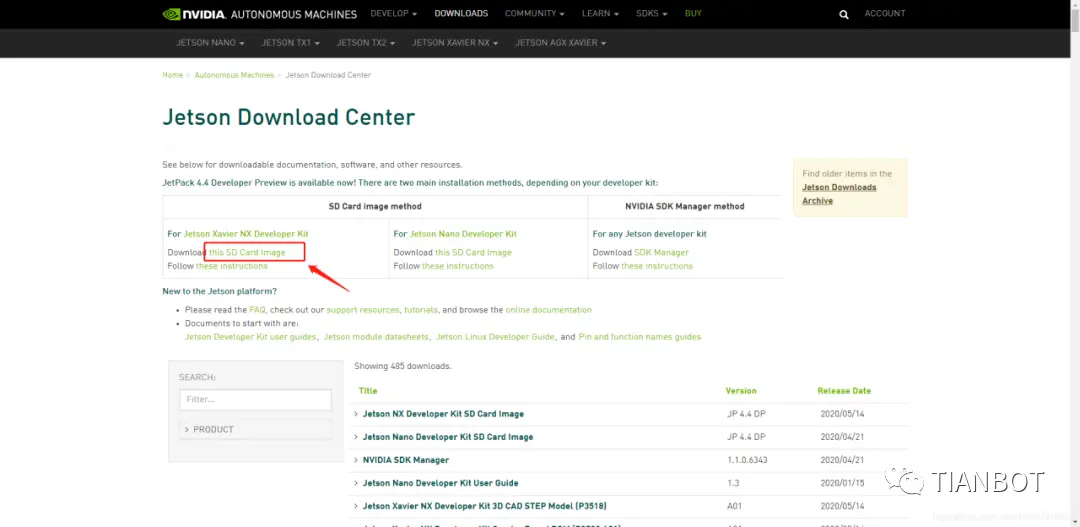Click the BUY link in top navigation
1080x527 pixels.
693,14
